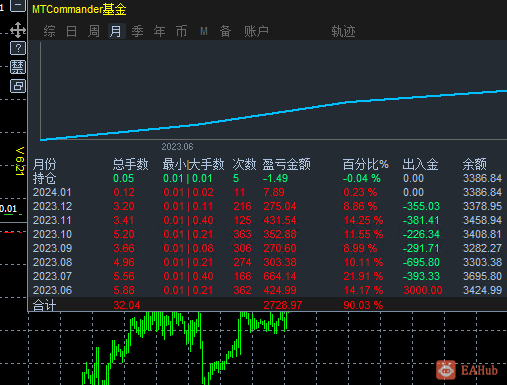Click the minimize panel icon at top-left
This screenshot has width=507, height=385.
18,6
